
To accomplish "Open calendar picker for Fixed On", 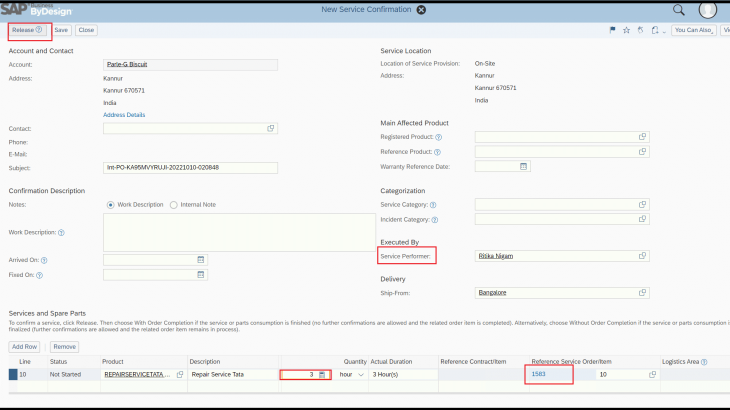I will (201, 275).
